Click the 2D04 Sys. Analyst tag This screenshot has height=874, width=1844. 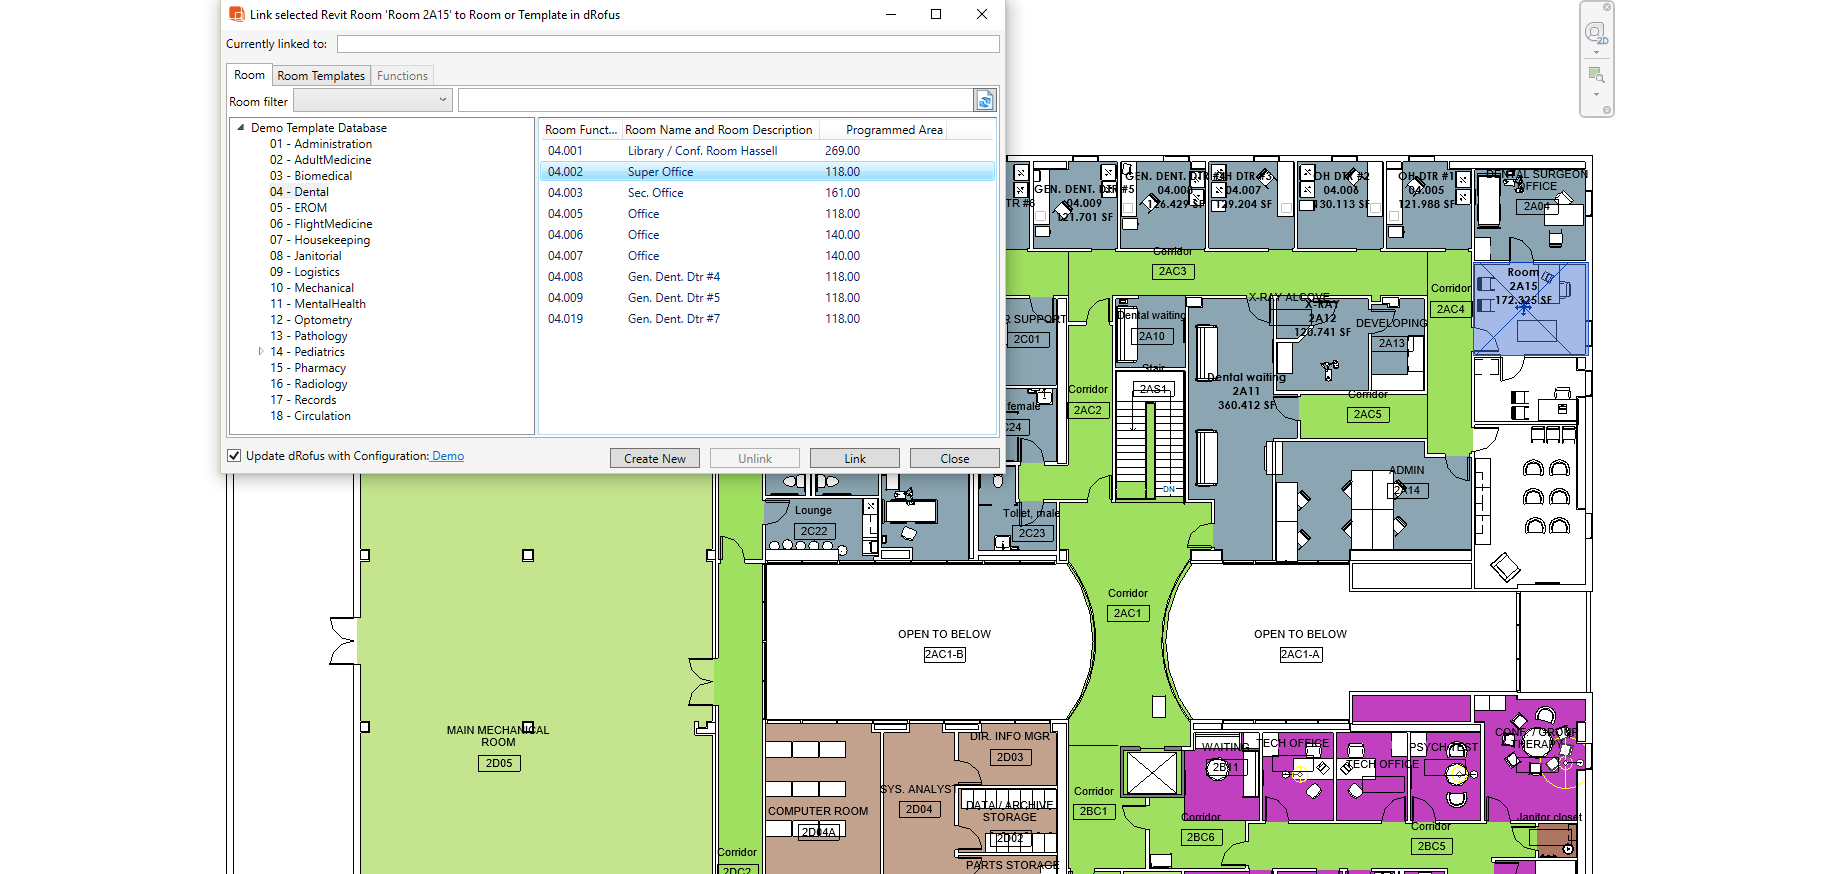(919, 809)
